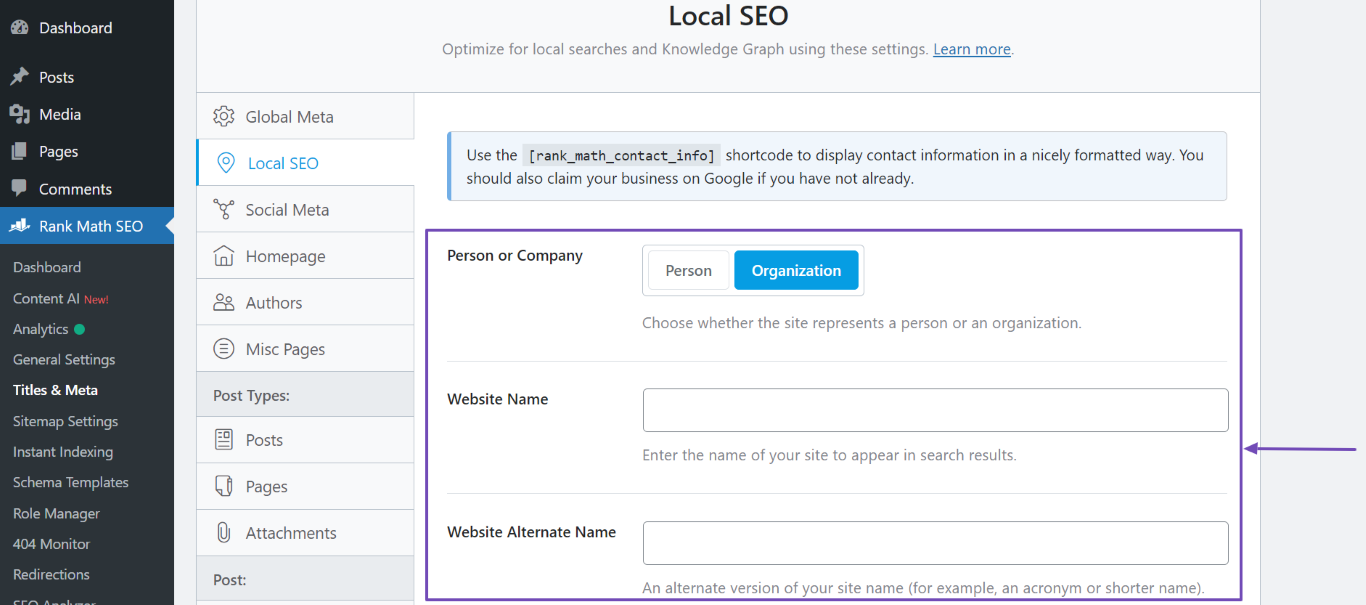Open General Settings submenu item

coord(64,359)
